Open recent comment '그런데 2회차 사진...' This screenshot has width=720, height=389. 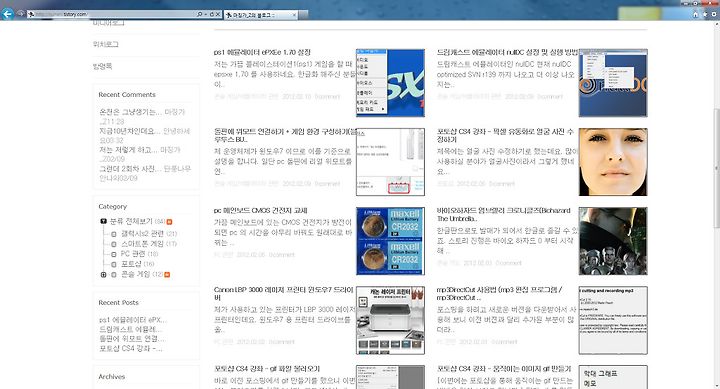coord(130,169)
